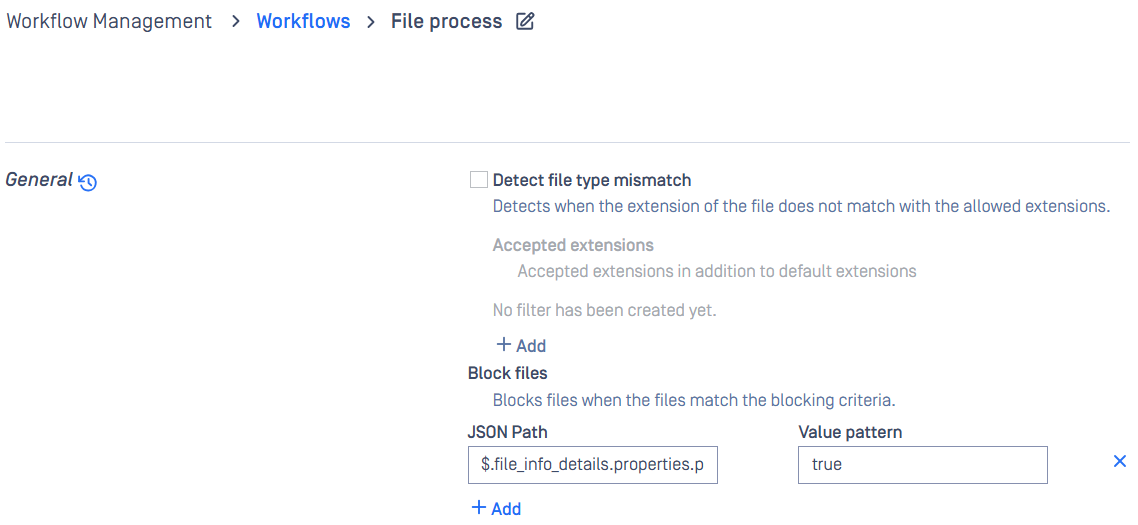Click the Value pattern column label
Screen dimensions: 1138x525
coord(850,432)
